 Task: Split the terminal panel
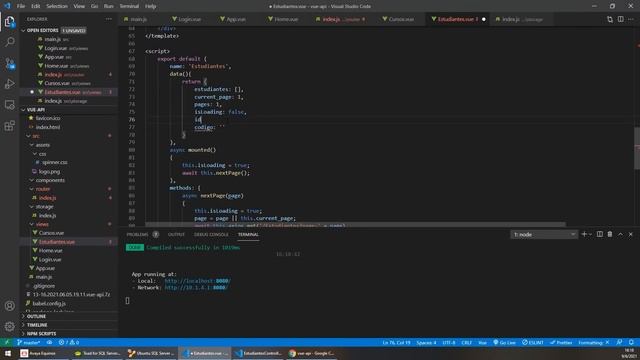[600, 234]
